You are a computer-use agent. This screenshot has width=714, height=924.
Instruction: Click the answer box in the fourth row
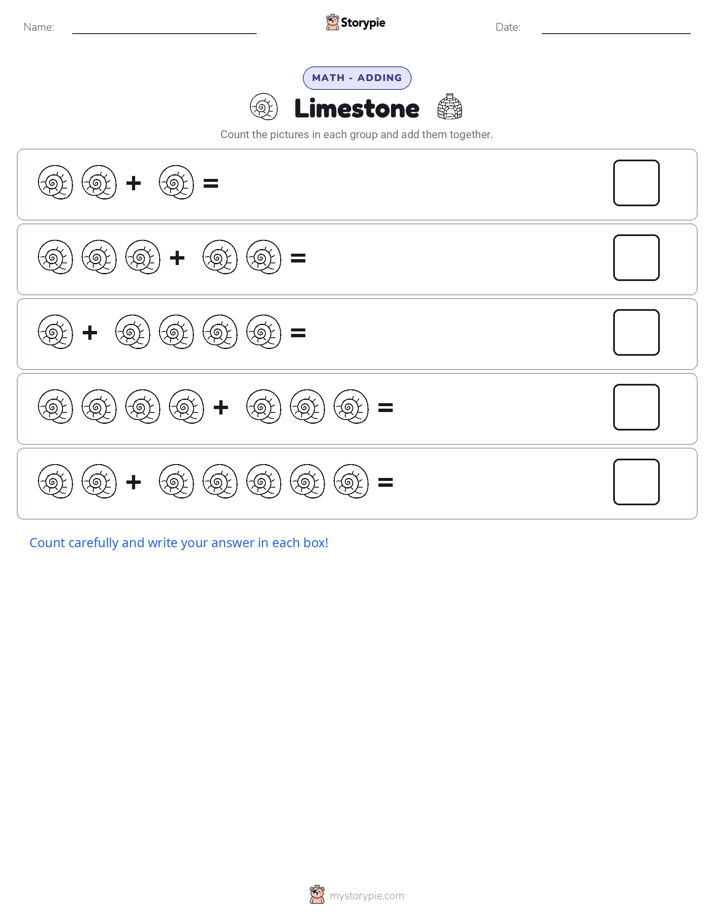(x=636, y=407)
